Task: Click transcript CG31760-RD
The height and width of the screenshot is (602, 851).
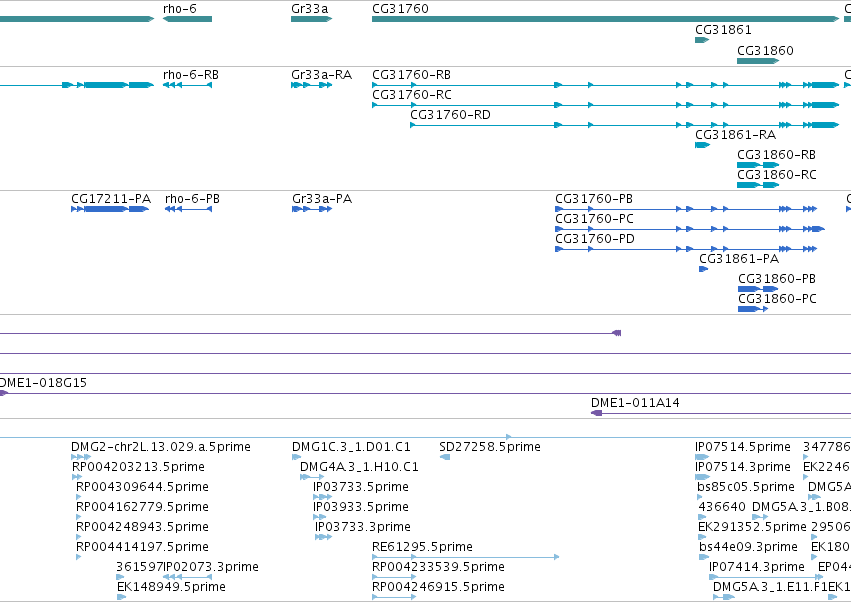Action: click(625, 125)
